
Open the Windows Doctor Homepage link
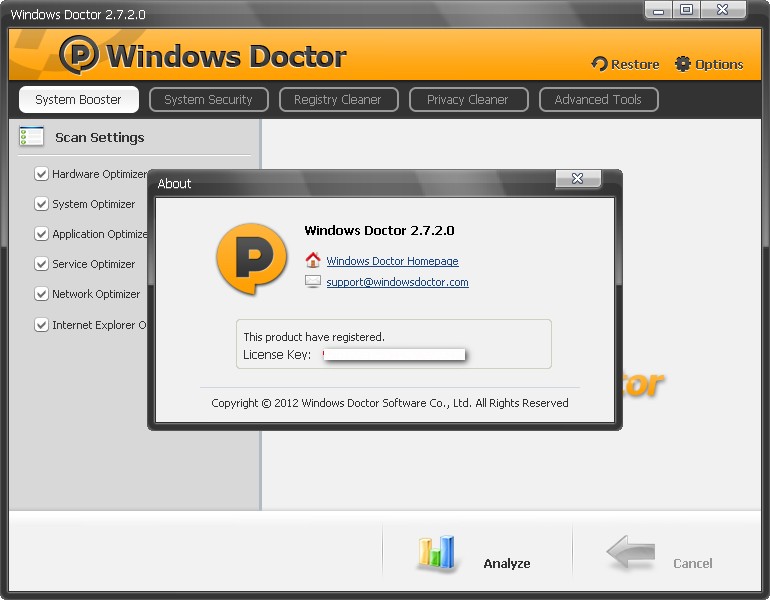pos(392,261)
